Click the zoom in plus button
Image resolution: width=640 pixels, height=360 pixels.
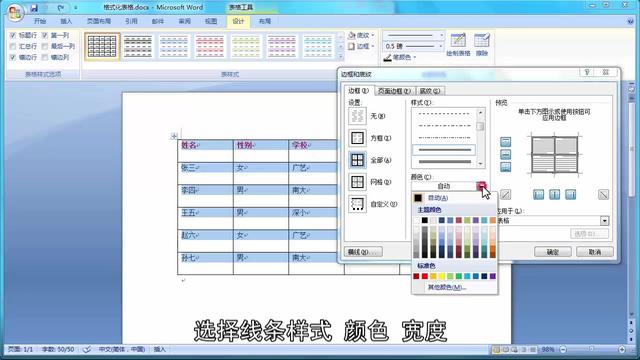point(622,349)
